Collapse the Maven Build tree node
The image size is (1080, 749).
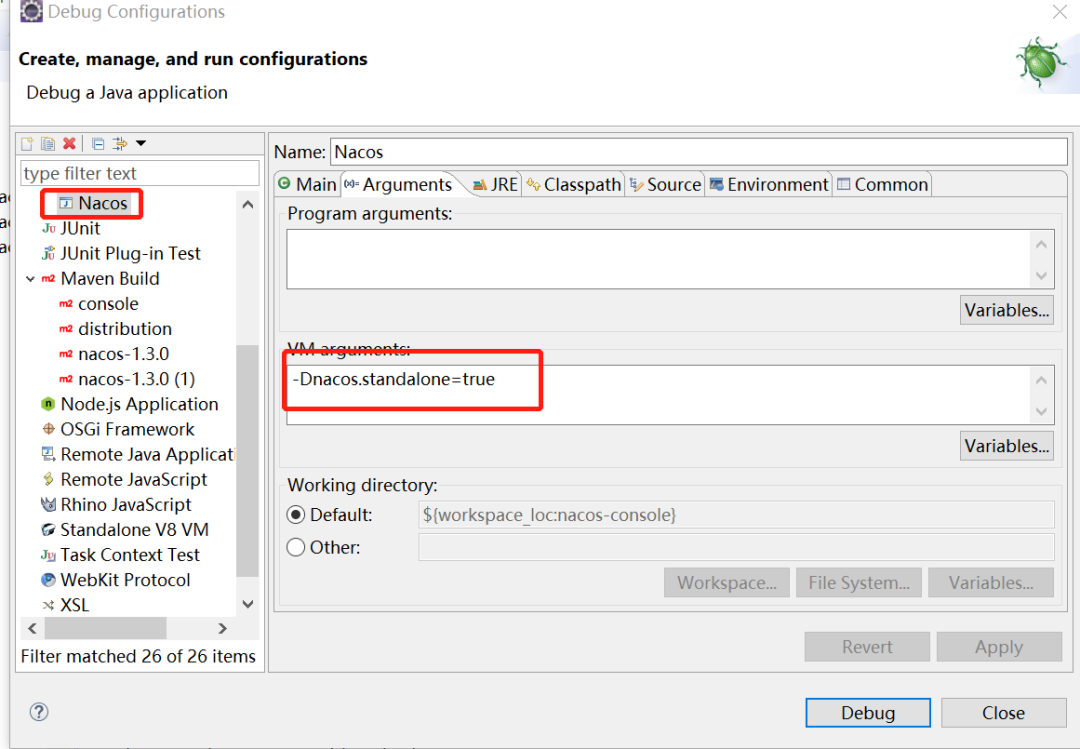30,279
